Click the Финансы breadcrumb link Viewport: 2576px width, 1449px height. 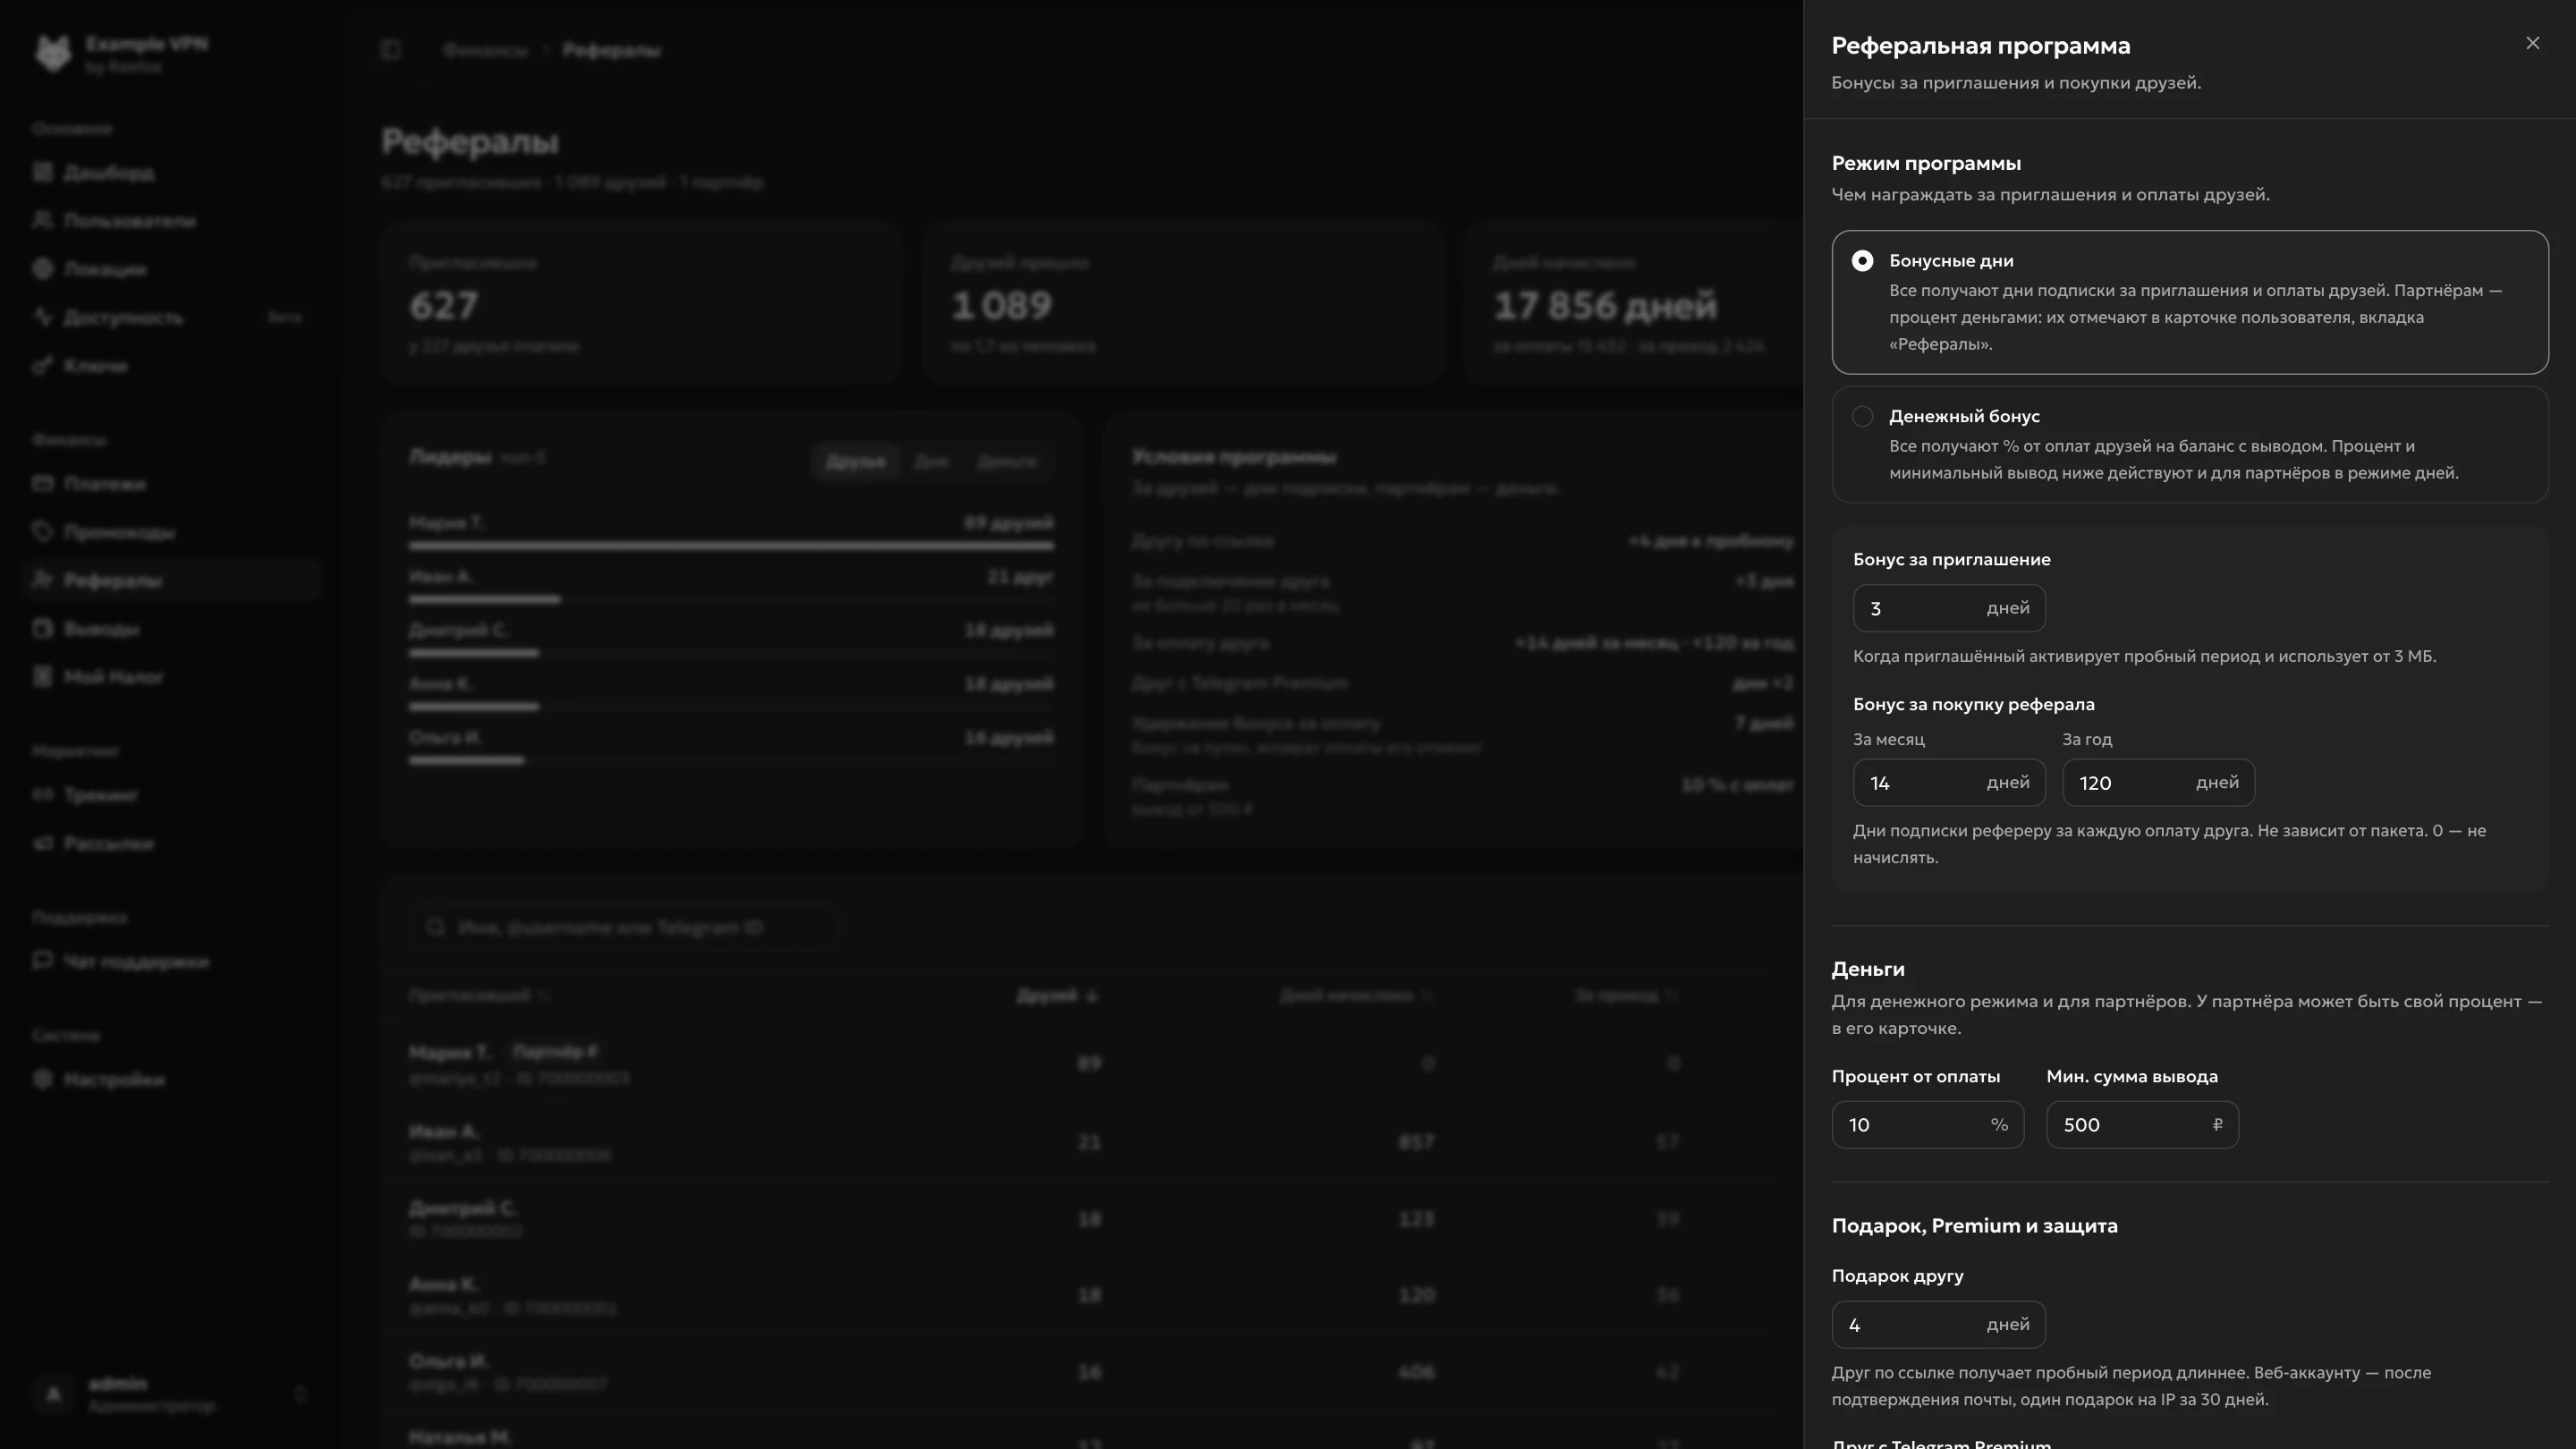[x=485, y=50]
